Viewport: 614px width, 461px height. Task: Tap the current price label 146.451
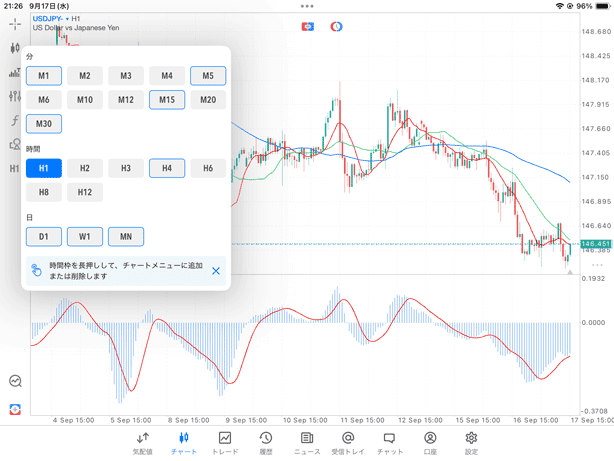(595, 244)
